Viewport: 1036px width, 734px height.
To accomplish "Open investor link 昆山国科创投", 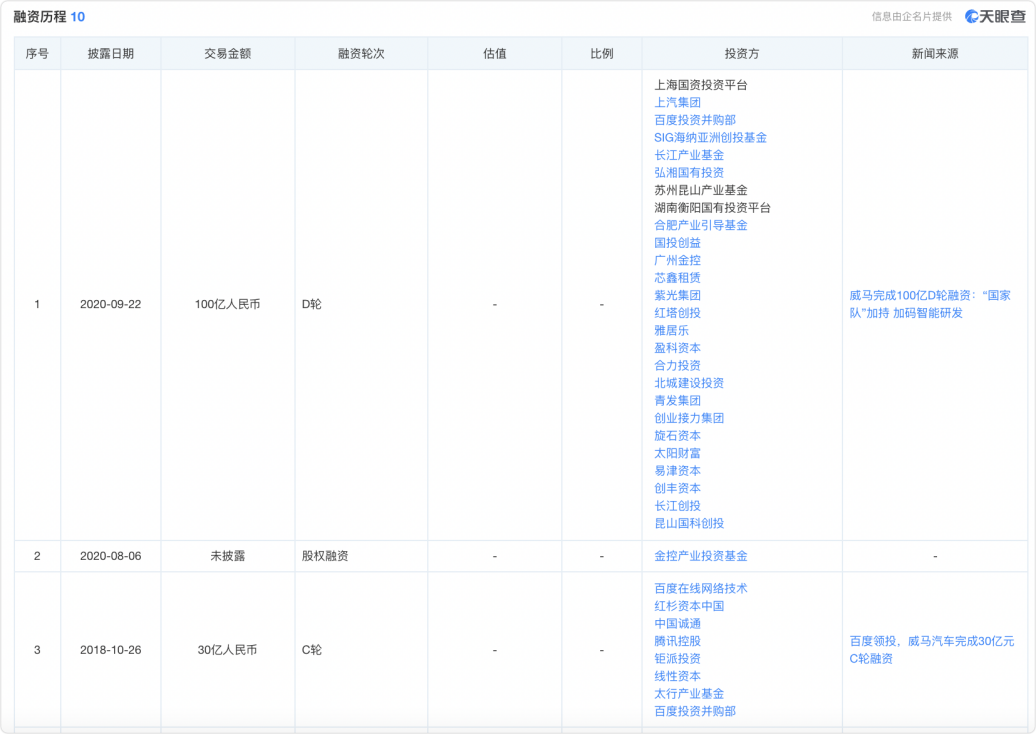I will [689, 523].
